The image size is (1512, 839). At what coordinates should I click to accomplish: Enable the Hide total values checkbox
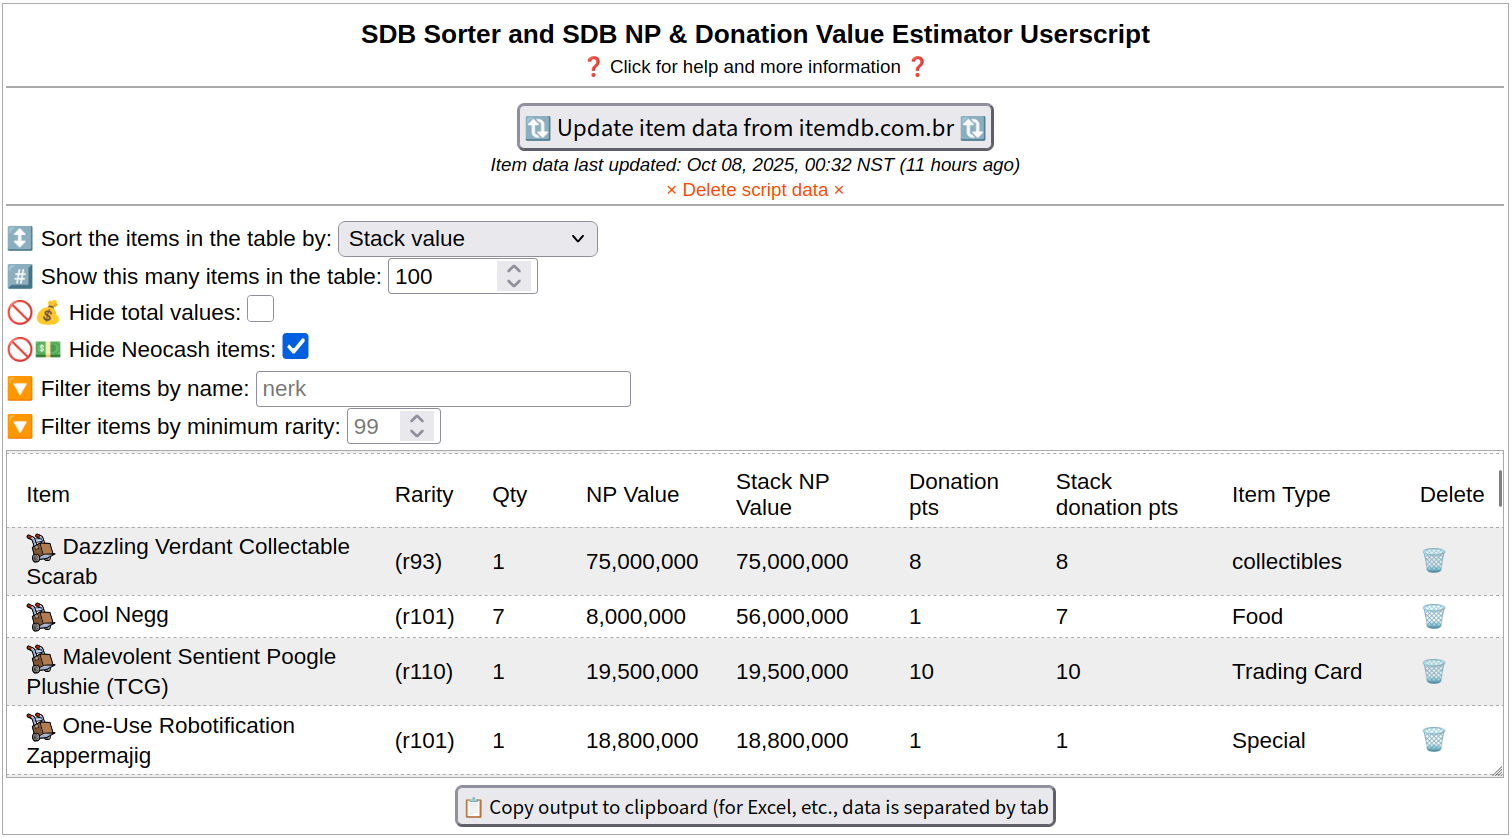[261, 310]
